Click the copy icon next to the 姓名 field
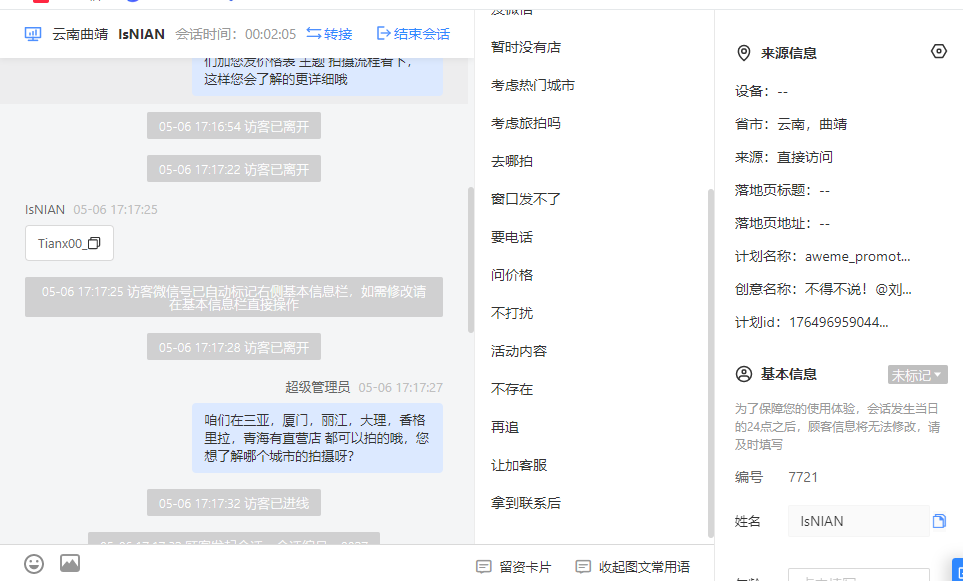 tap(939, 521)
